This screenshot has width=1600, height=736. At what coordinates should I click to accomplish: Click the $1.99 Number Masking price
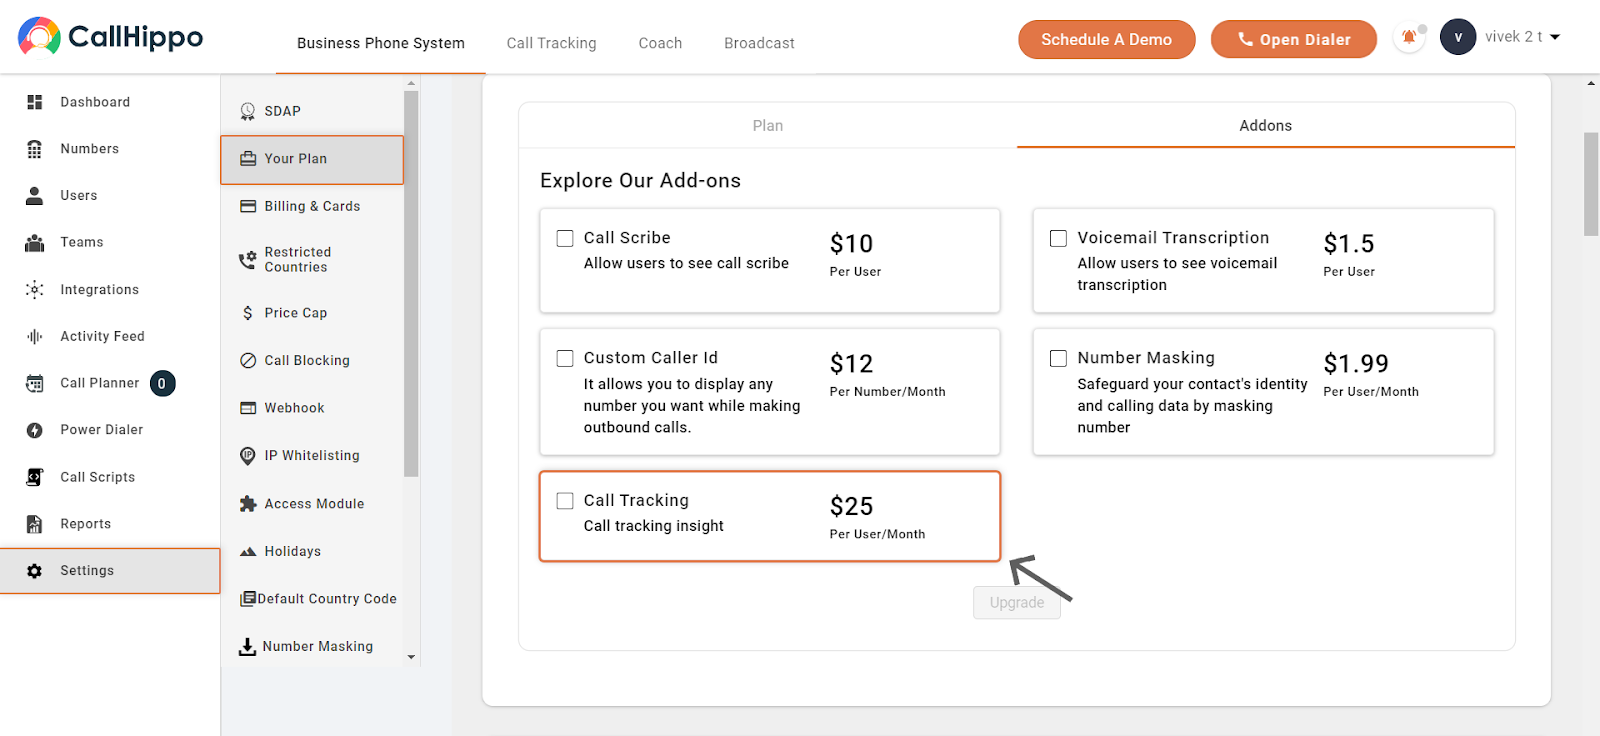click(1356, 364)
